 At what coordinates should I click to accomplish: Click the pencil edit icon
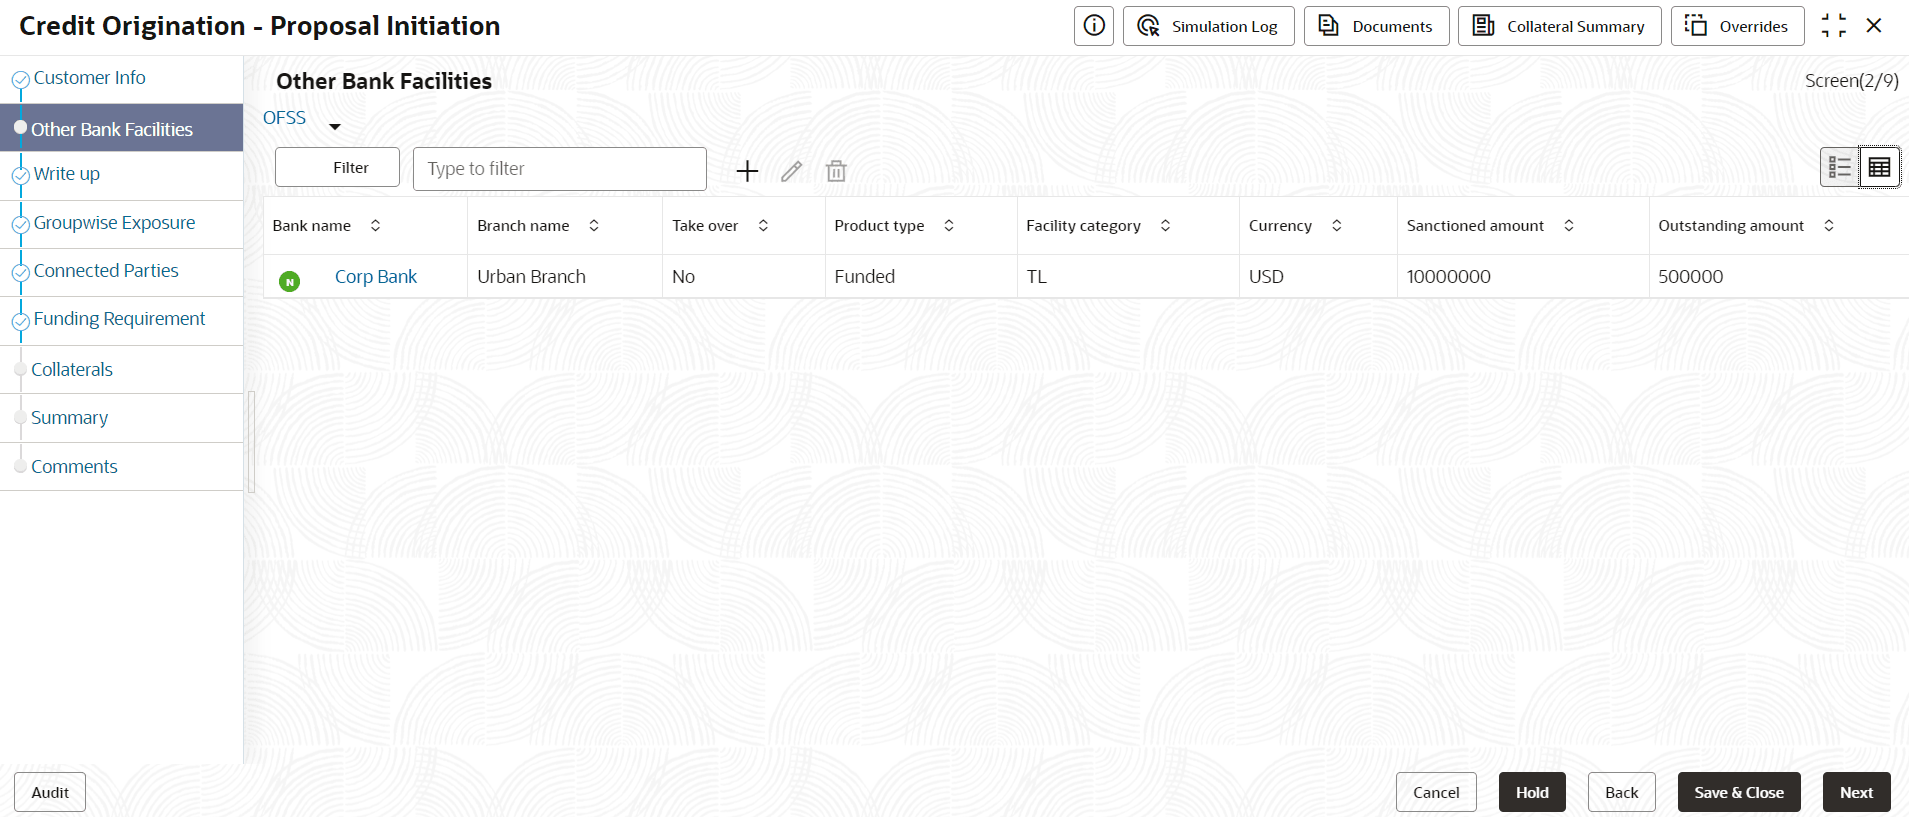[x=791, y=171]
